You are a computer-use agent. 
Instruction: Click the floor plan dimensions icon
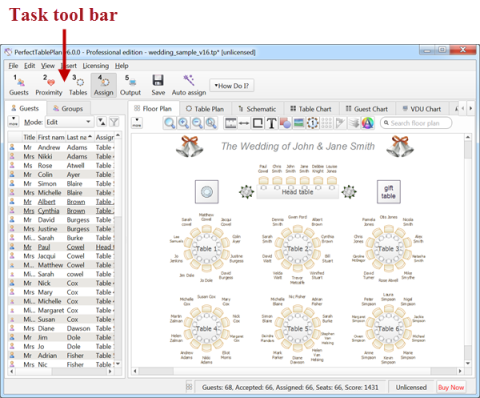point(231,123)
